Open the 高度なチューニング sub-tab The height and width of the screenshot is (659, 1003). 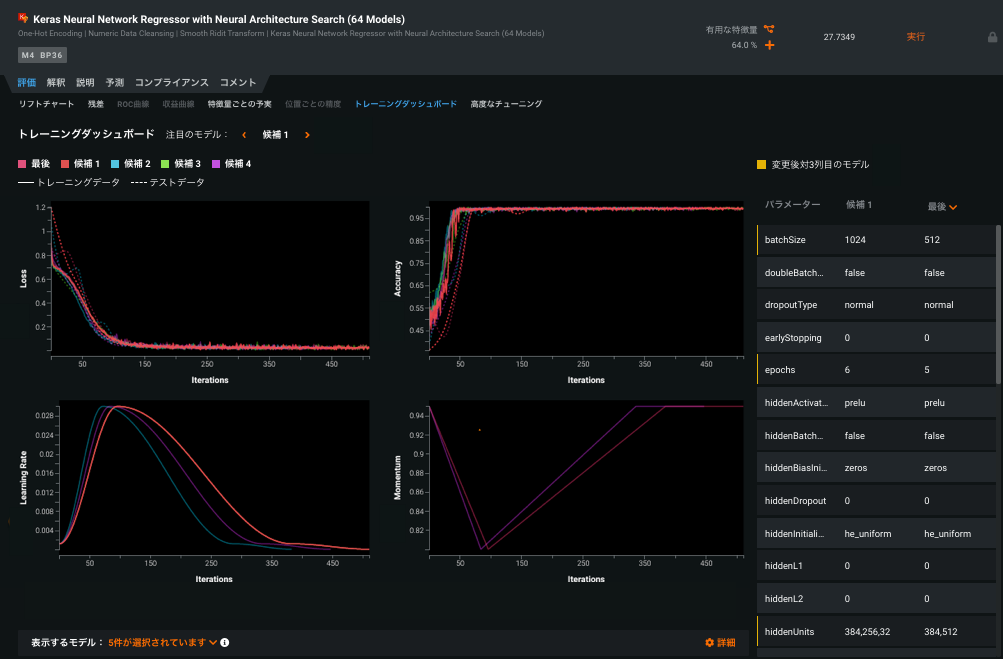(506, 104)
